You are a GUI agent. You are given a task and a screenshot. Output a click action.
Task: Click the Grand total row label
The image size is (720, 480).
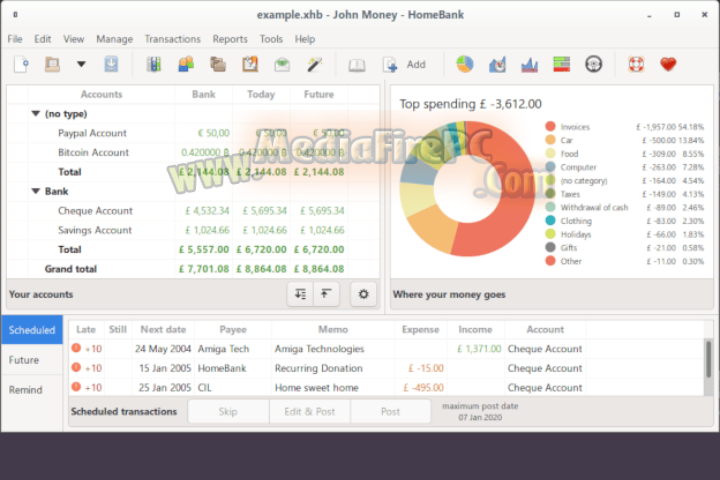[x=70, y=269]
